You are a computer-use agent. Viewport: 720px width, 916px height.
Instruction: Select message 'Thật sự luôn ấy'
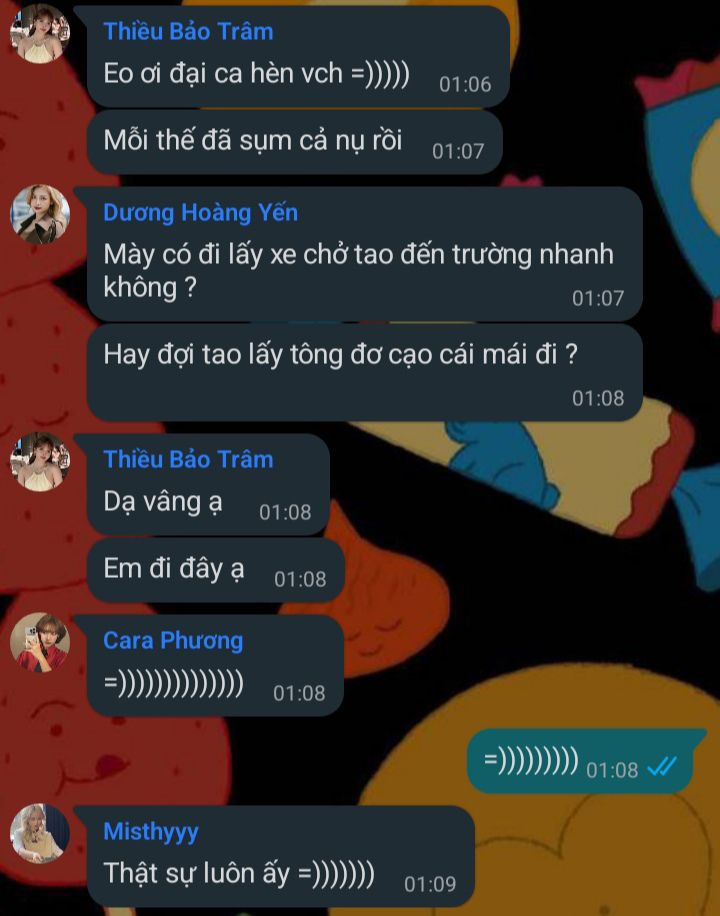(281, 856)
